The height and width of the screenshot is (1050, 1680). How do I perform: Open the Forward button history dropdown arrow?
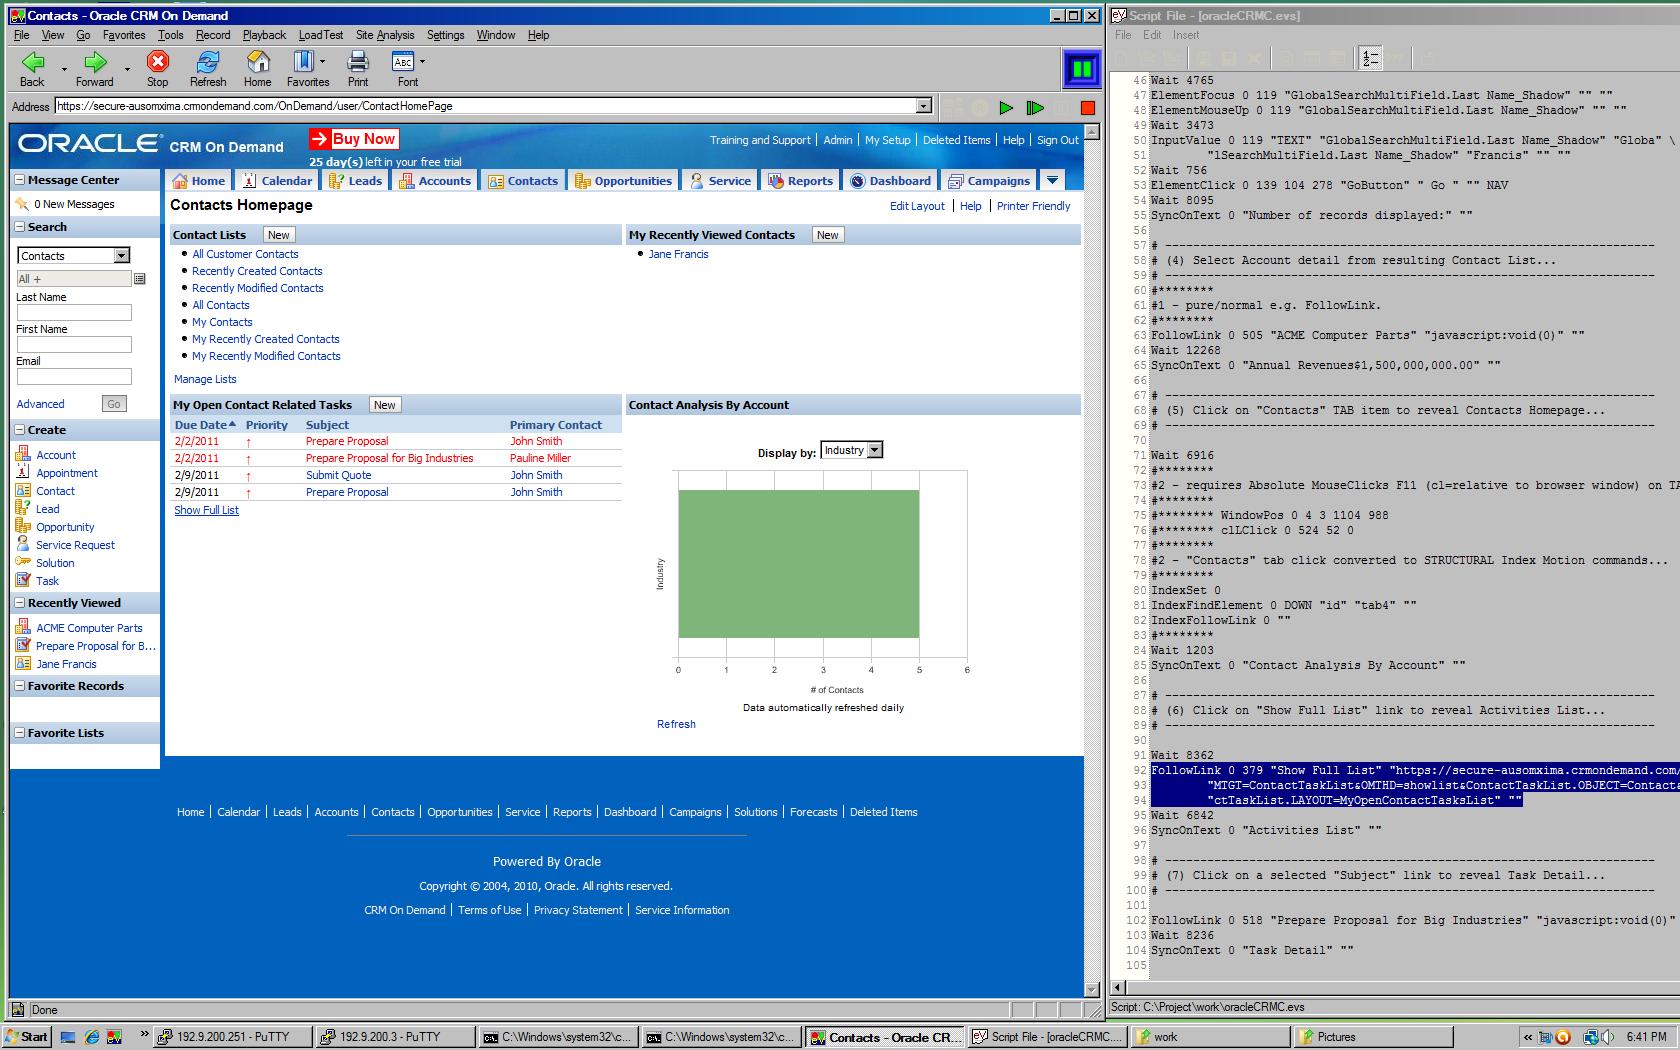(127, 69)
